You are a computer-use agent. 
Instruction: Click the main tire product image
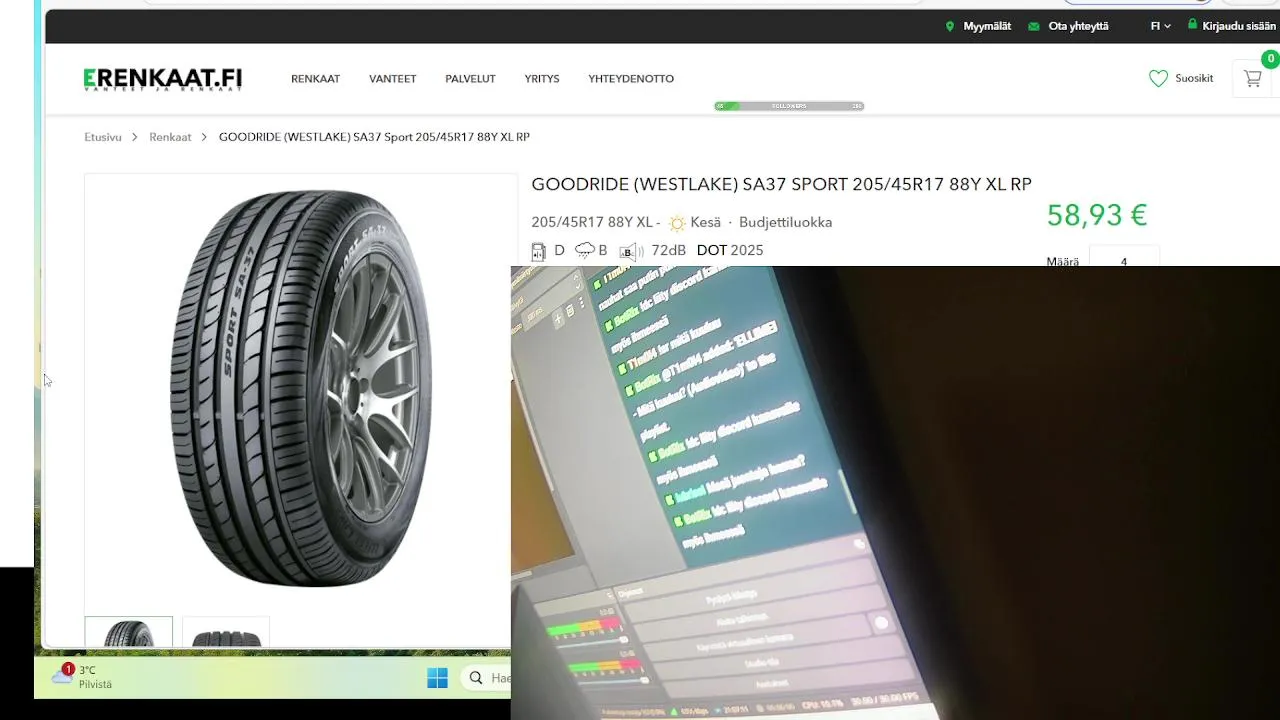tap(301, 389)
